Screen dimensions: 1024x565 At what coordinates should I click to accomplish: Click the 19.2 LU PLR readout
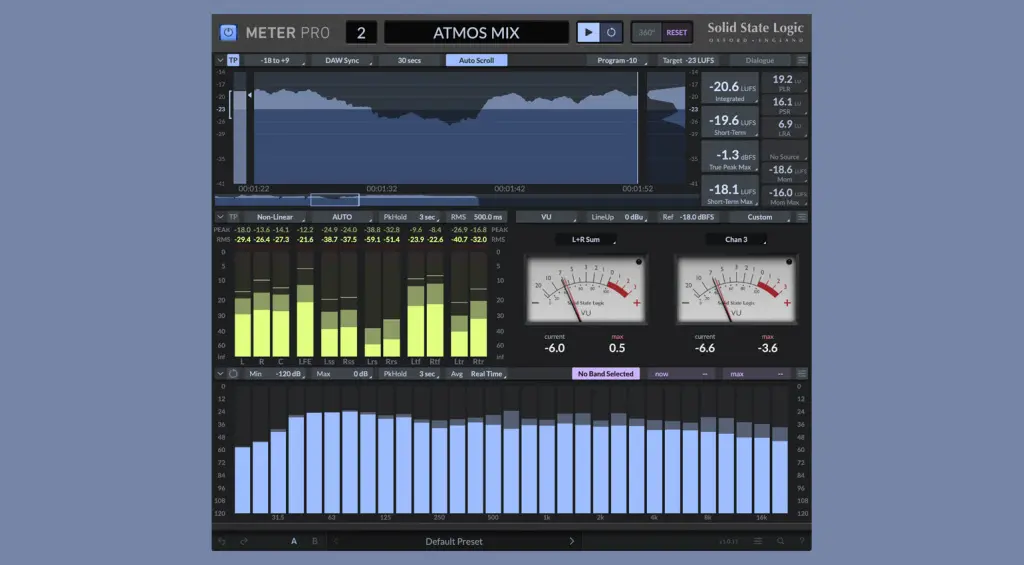pyautogui.click(x=784, y=82)
